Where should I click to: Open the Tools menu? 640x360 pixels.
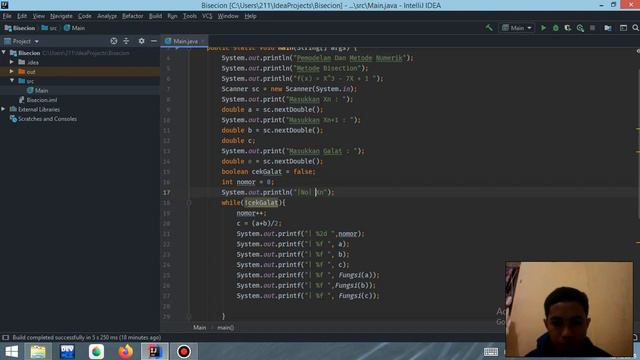190,16
